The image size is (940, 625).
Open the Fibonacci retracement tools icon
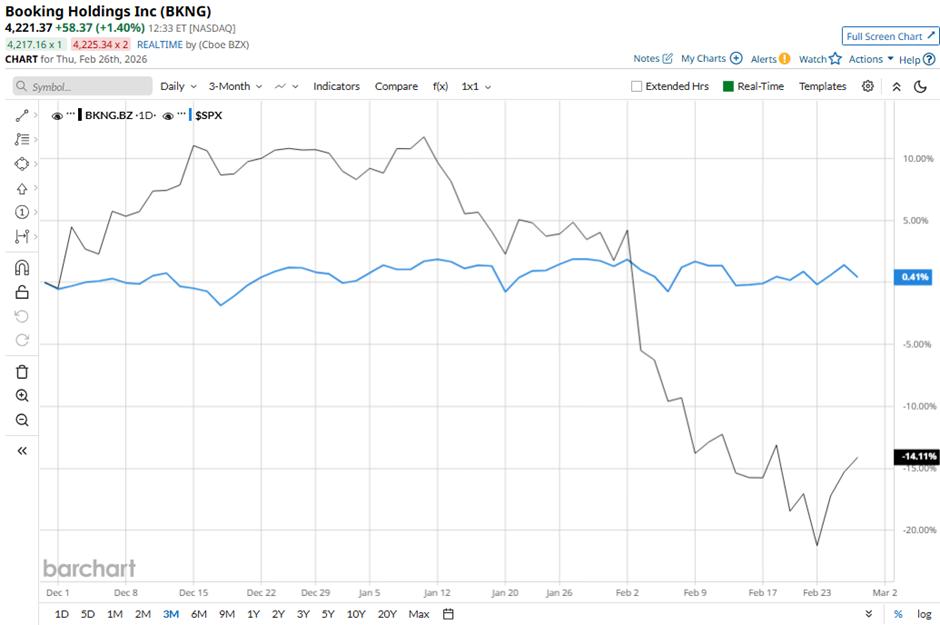[x=22, y=139]
